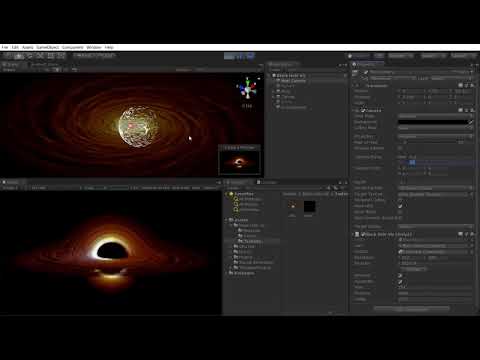Click the Camera Preview thumbnail in Scene view
The width and height of the screenshot is (480, 360).
point(239,162)
